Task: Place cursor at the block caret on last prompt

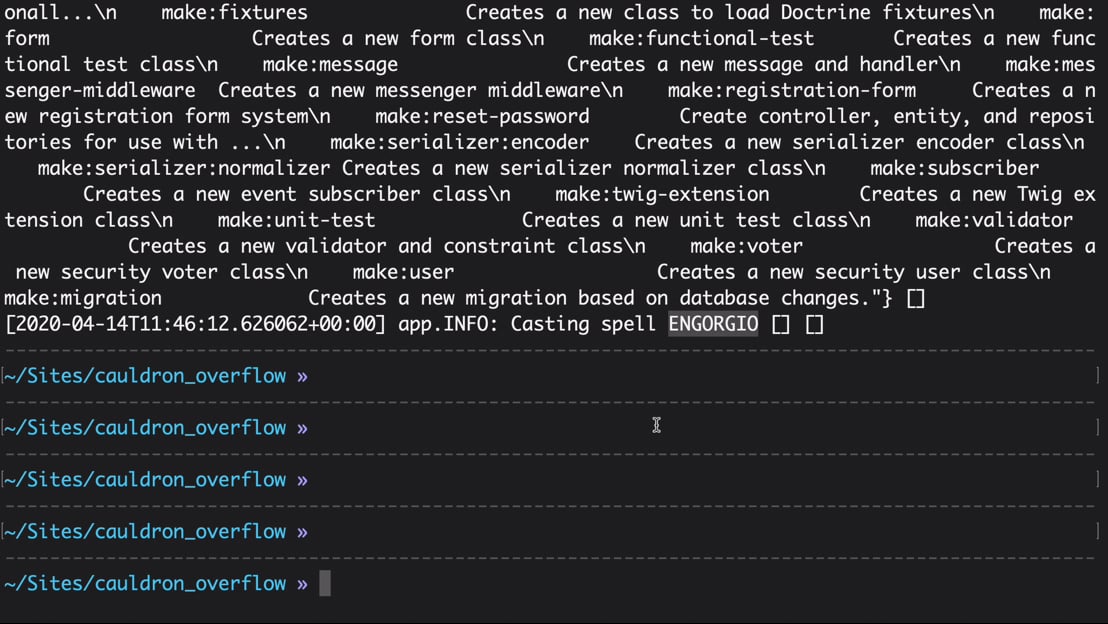Action: tap(325, 584)
